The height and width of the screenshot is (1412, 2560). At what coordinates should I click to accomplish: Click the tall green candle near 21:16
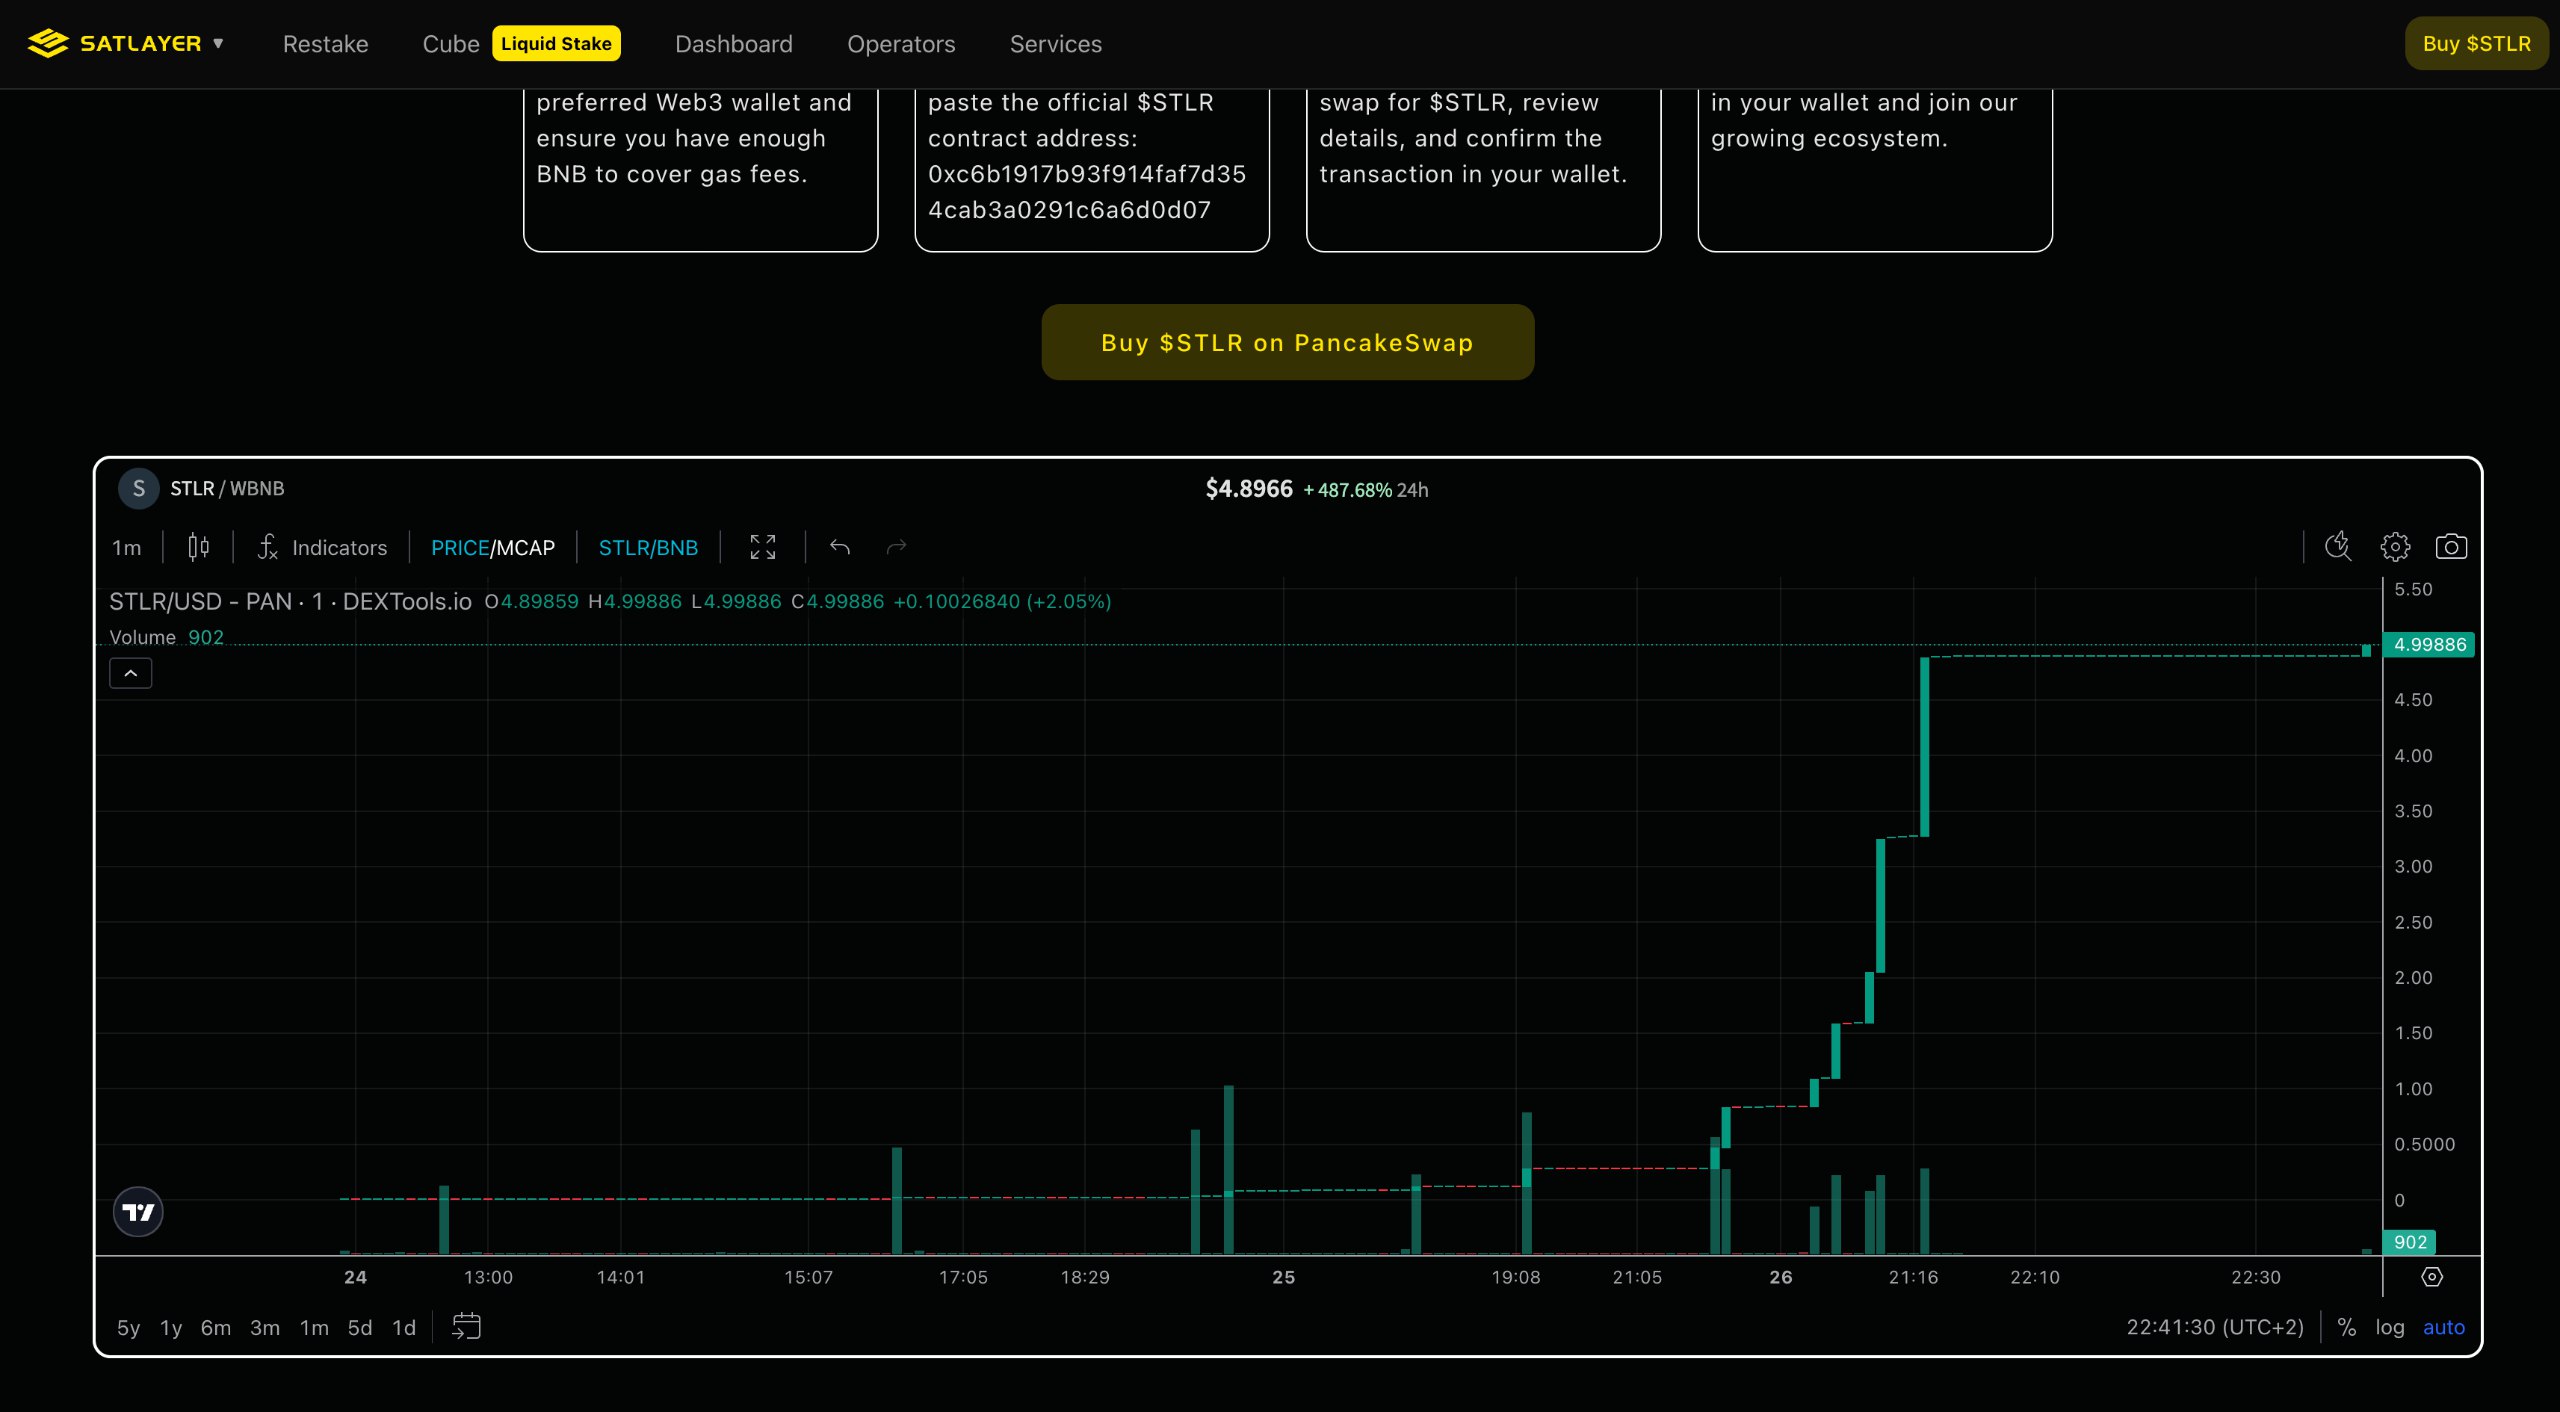coord(1924,746)
